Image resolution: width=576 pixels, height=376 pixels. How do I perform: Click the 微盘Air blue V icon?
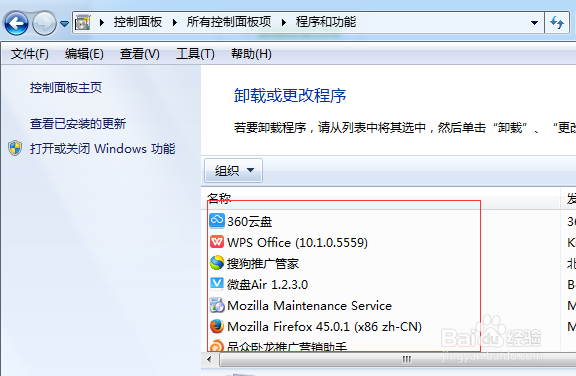(217, 283)
